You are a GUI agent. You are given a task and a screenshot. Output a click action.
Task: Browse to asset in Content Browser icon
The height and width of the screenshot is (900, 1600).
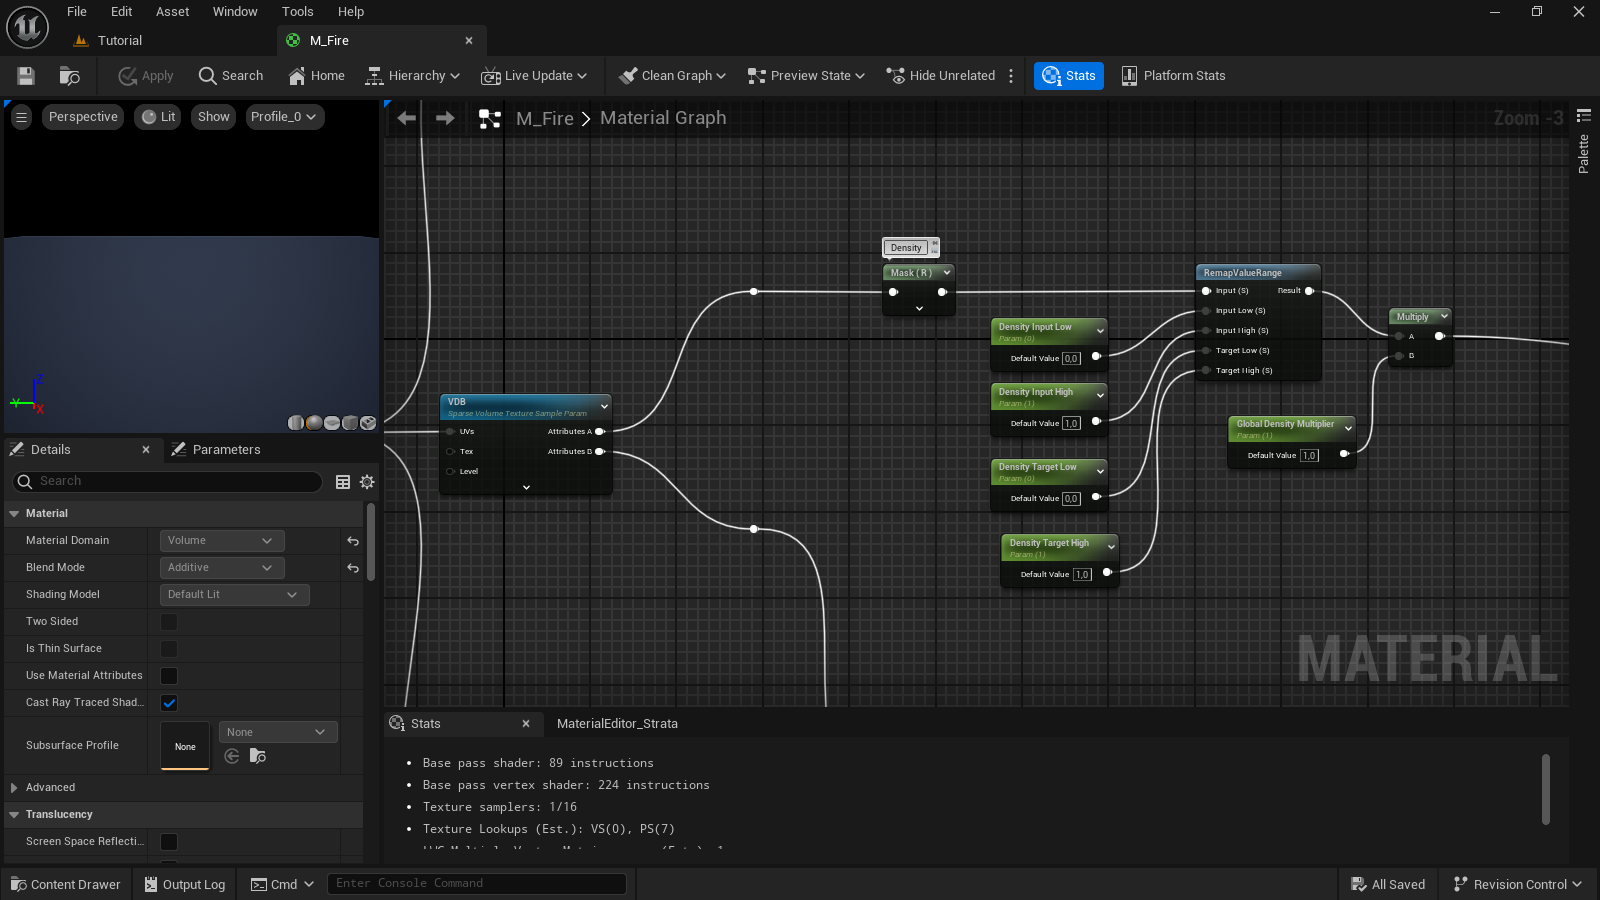tap(69, 76)
